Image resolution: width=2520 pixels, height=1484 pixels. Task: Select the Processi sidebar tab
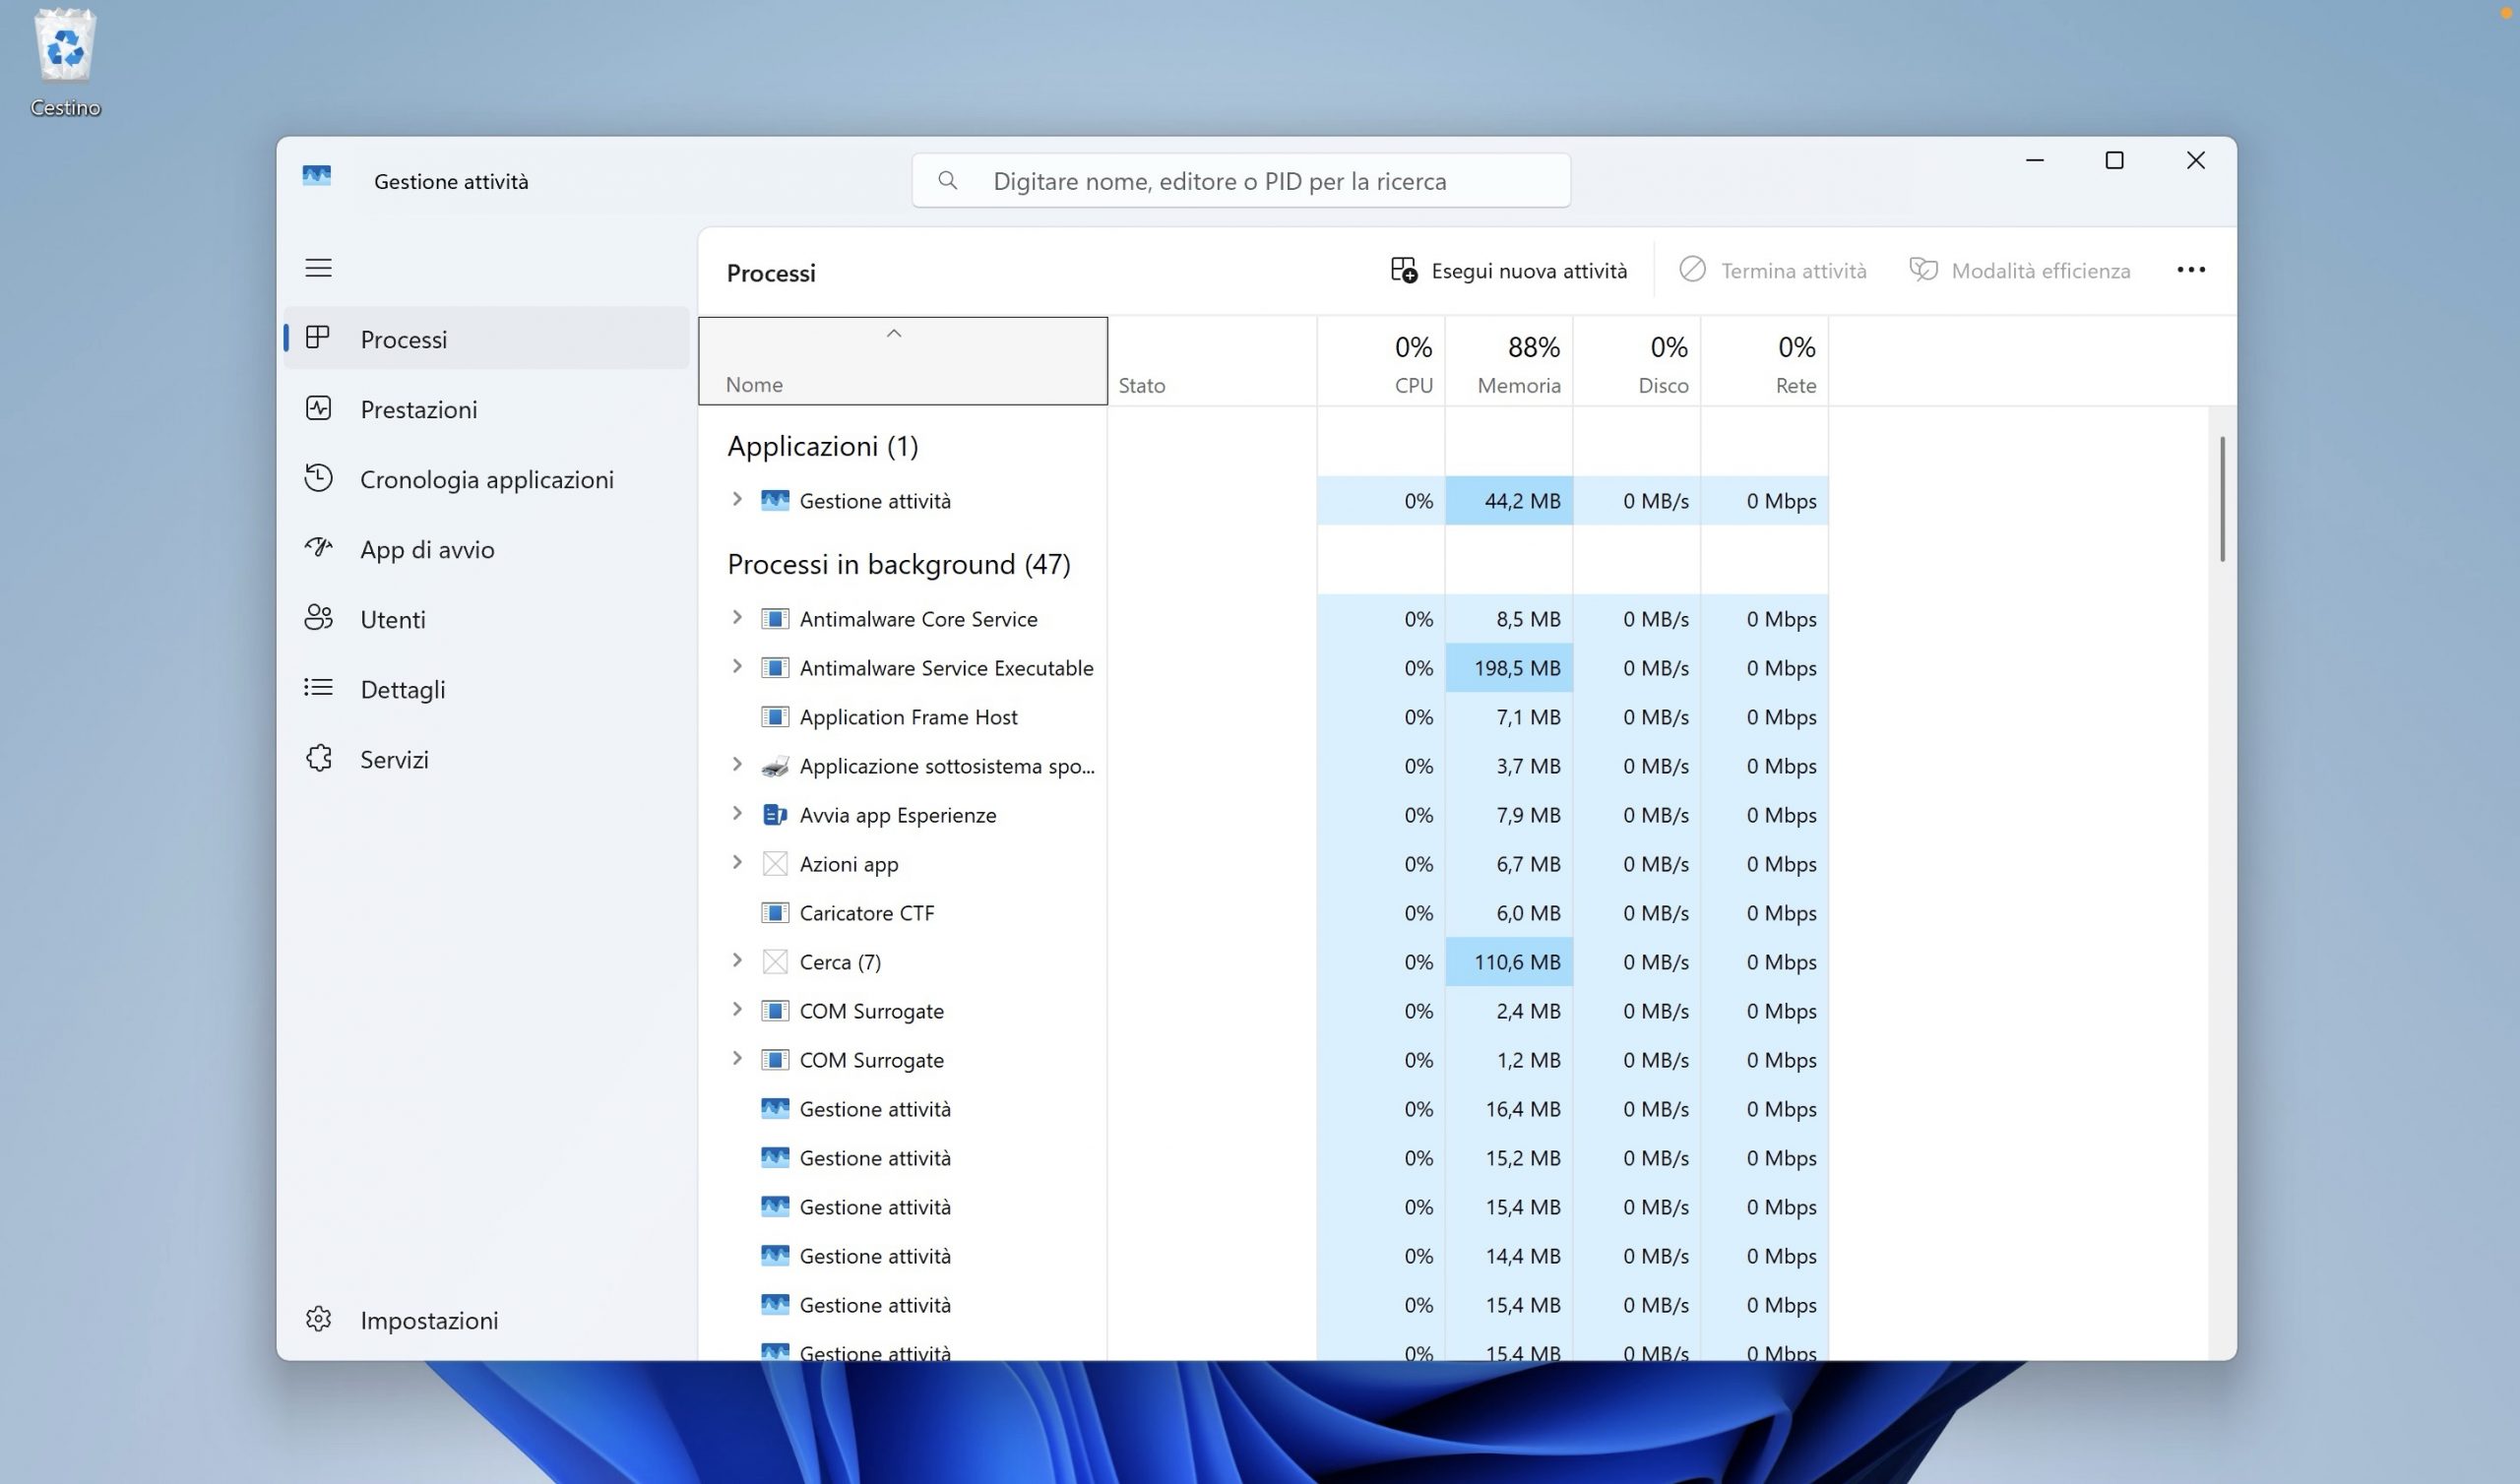point(403,339)
